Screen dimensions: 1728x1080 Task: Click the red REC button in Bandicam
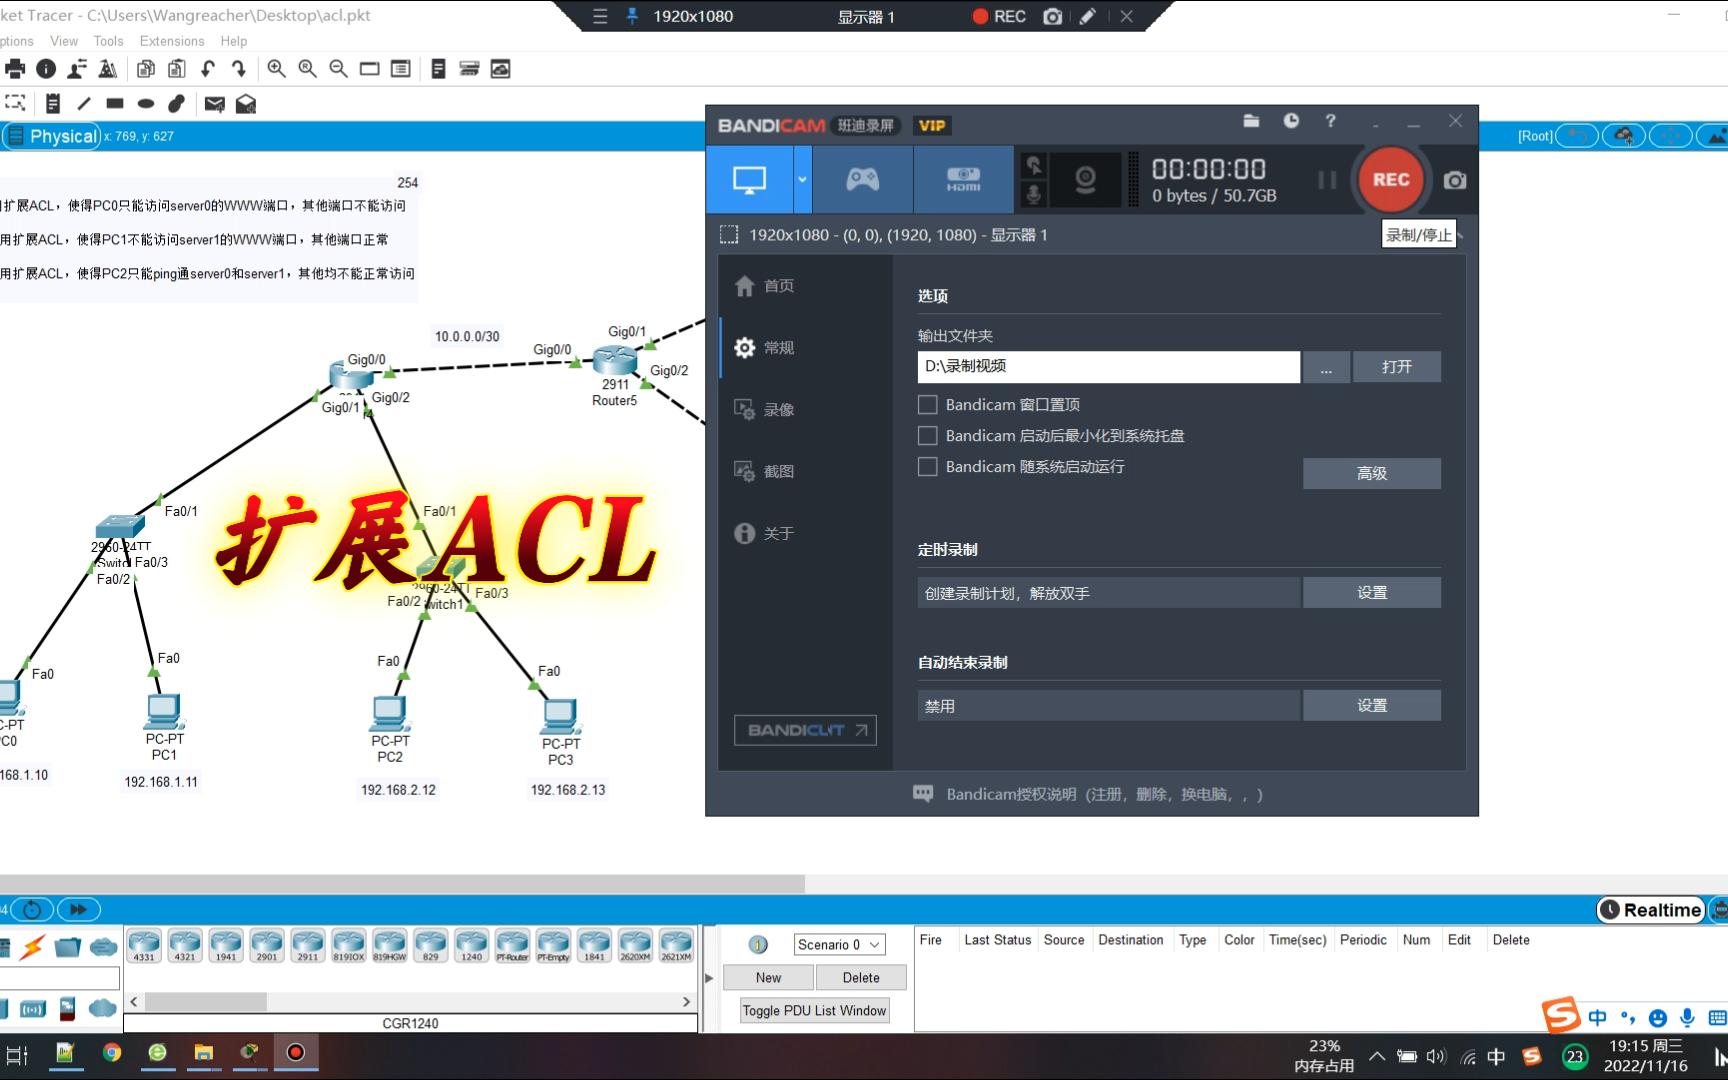[1390, 180]
